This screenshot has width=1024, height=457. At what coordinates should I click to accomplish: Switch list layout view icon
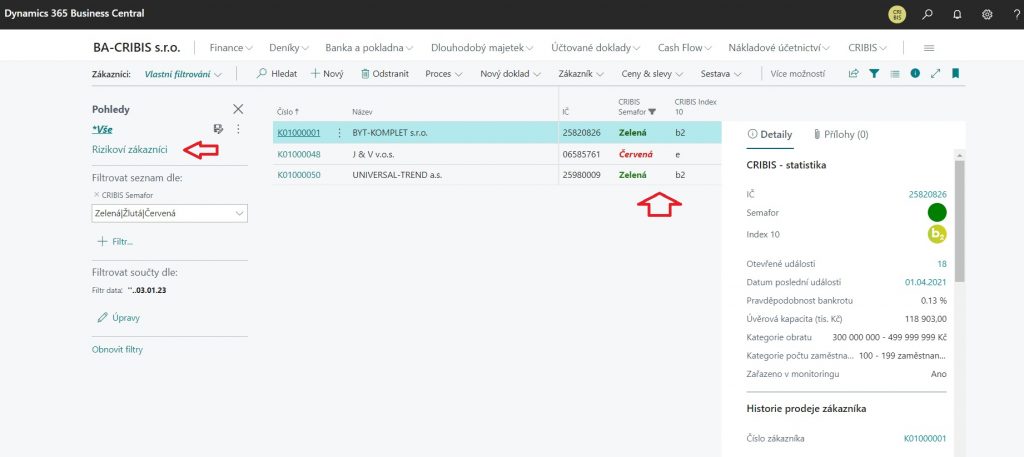coord(895,74)
